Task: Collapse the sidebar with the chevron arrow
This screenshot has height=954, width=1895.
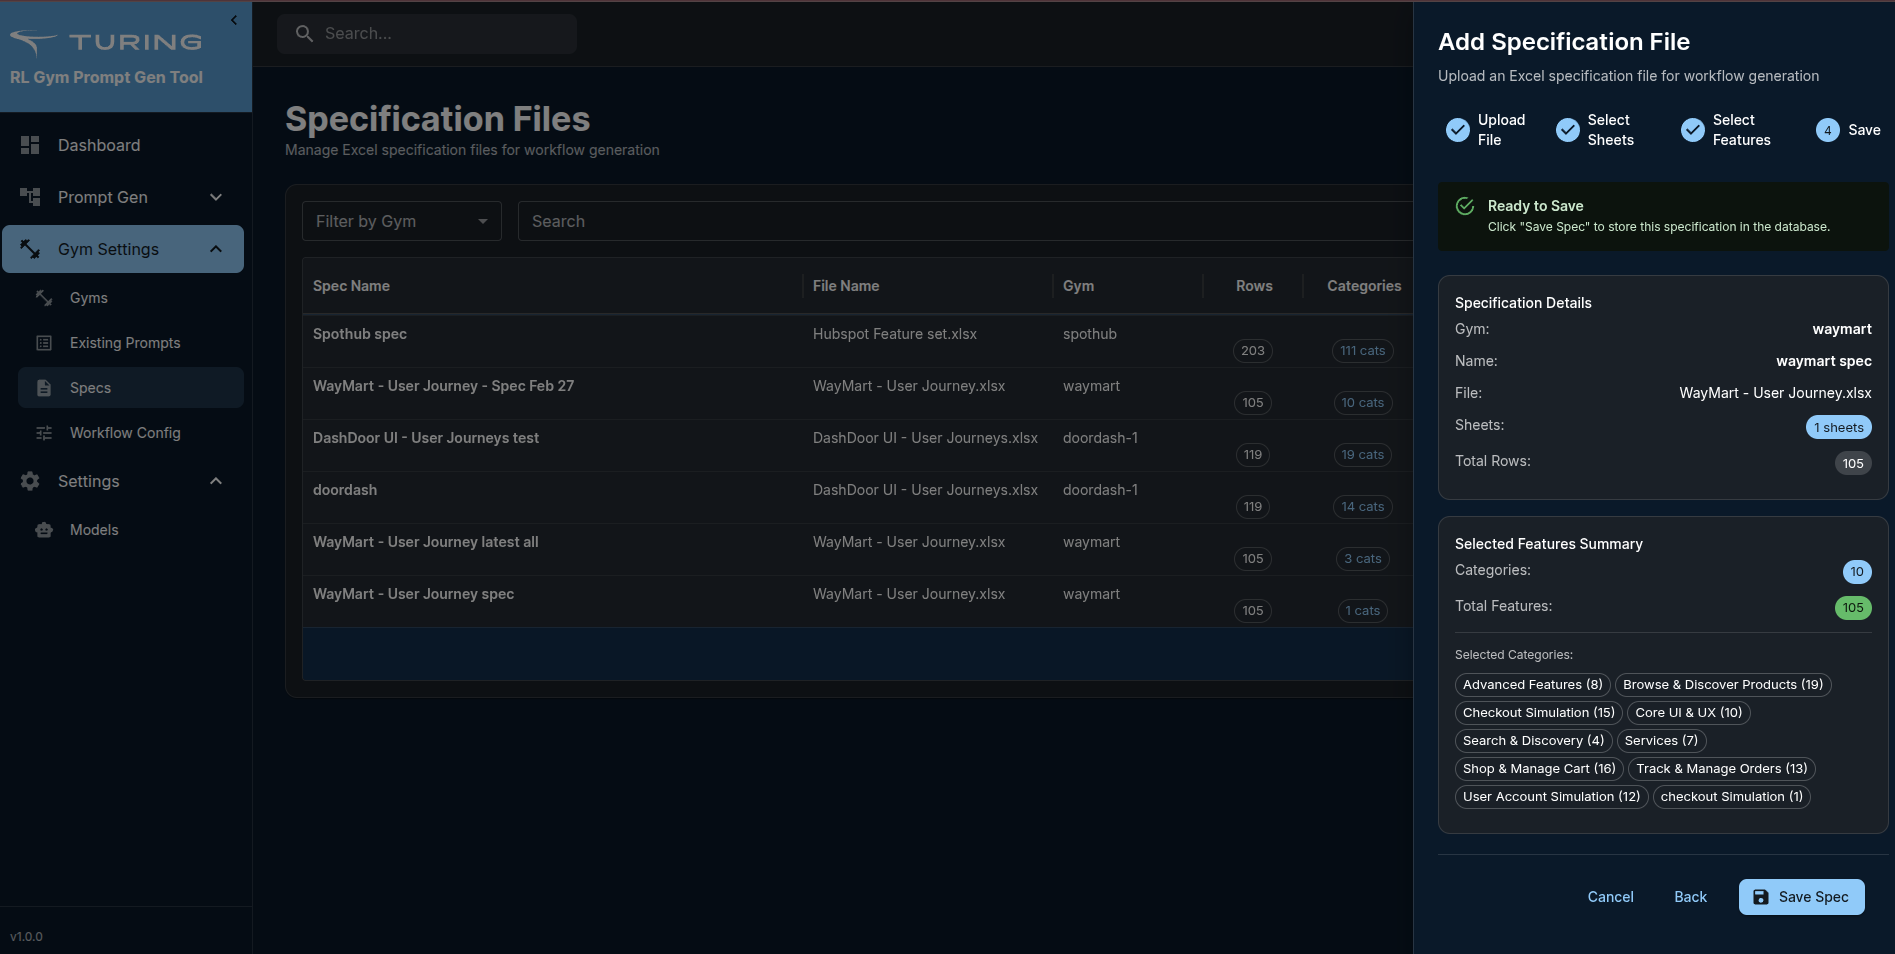Action: [234, 20]
